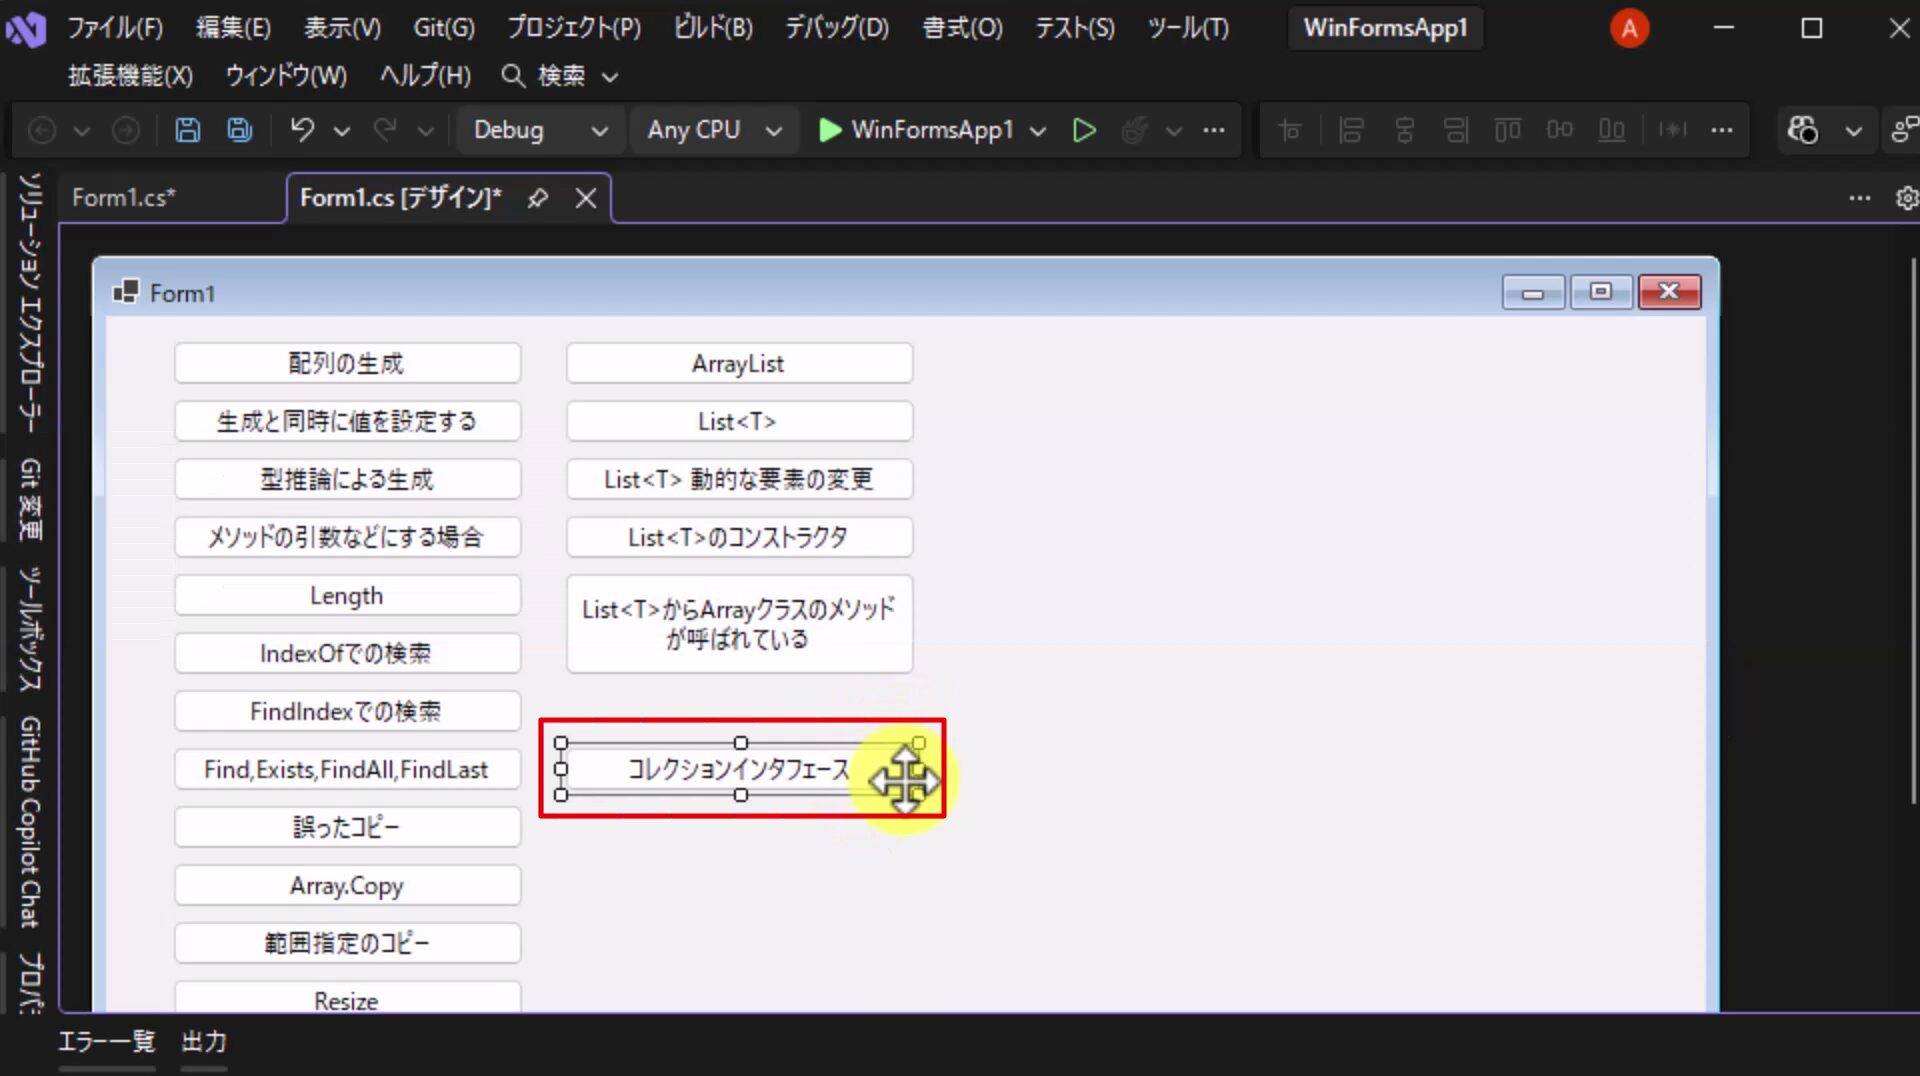1920x1076 pixels.
Task: Open the デバッグ(D) menu
Action: click(837, 28)
